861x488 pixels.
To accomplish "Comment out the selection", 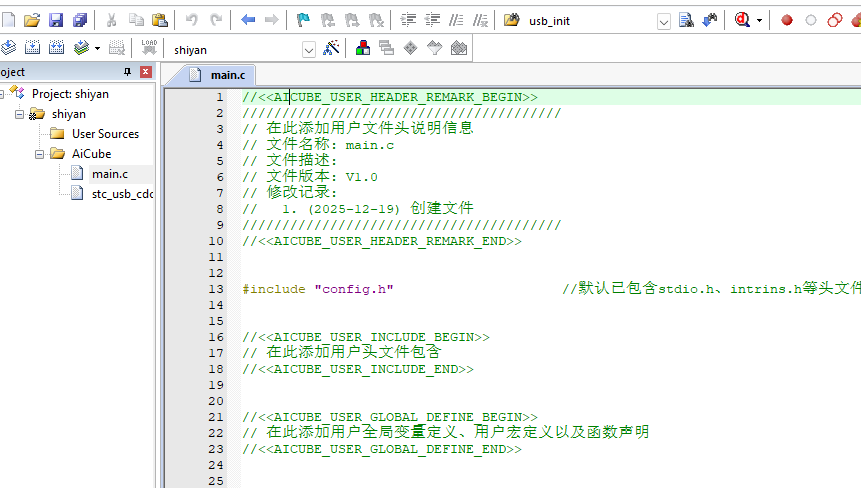I will (456, 20).
